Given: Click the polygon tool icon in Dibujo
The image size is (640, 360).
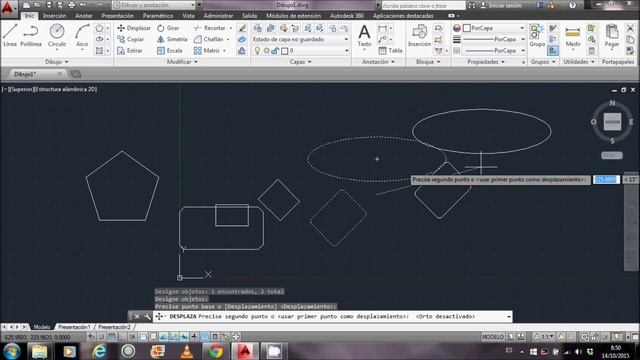Looking at the screenshot, I should coord(99,28).
